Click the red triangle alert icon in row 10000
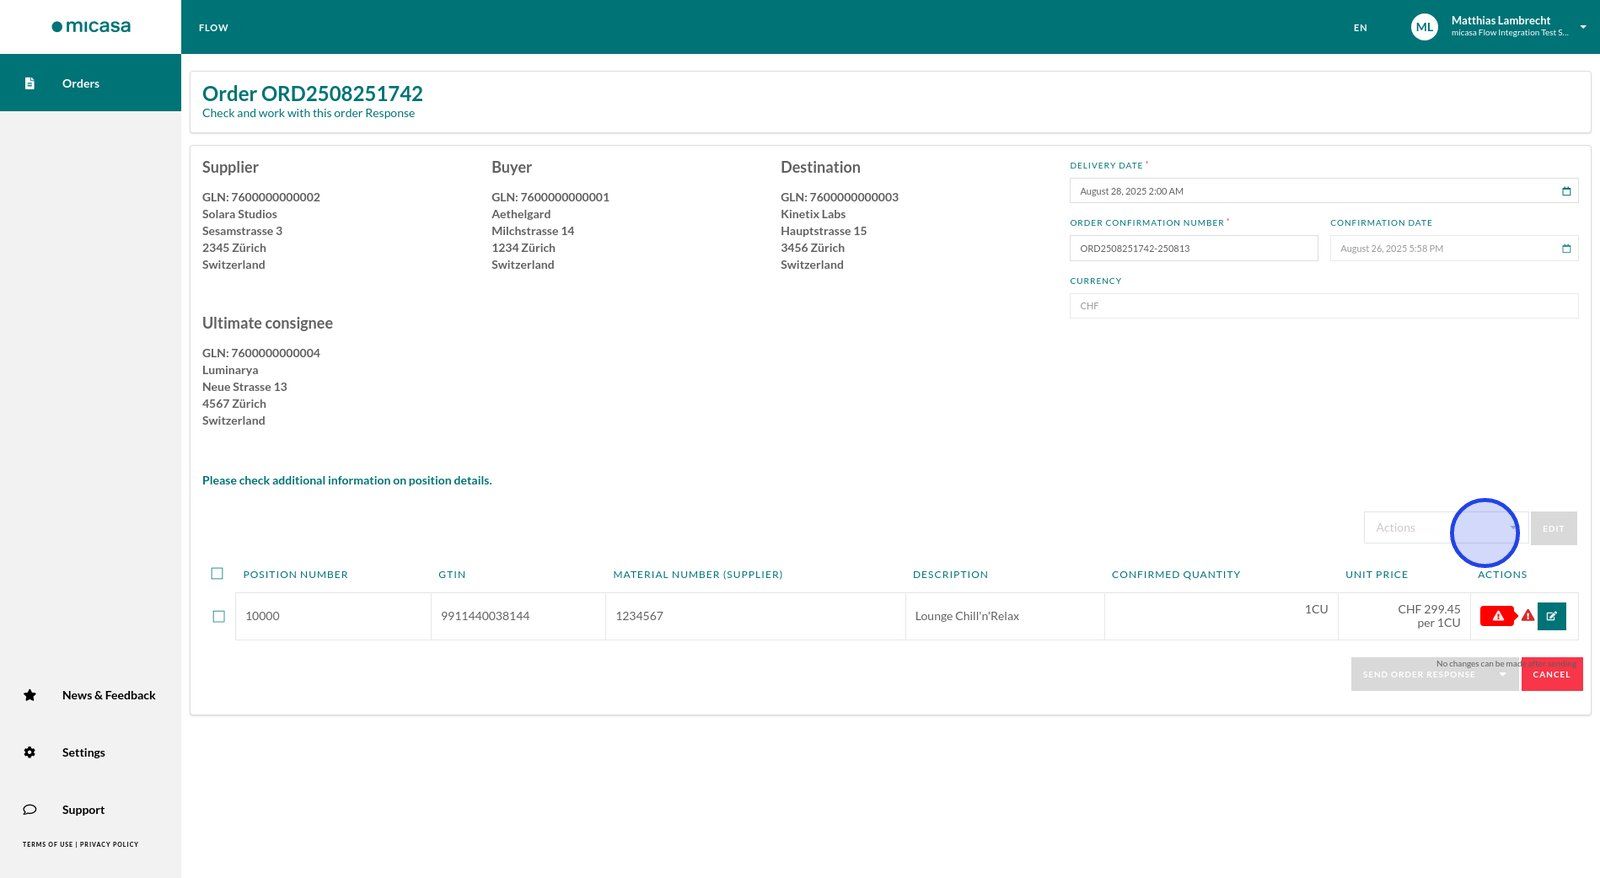1600x878 pixels. pyautogui.click(x=1528, y=616)
